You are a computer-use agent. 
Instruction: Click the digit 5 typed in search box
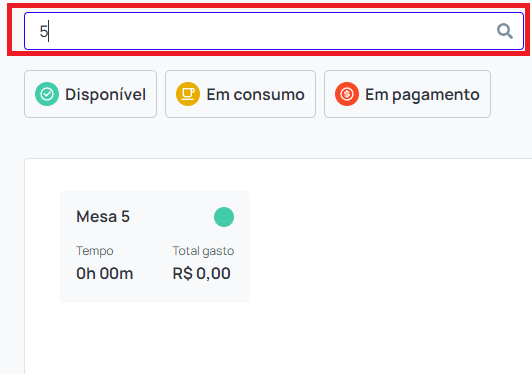click(43, 31)
